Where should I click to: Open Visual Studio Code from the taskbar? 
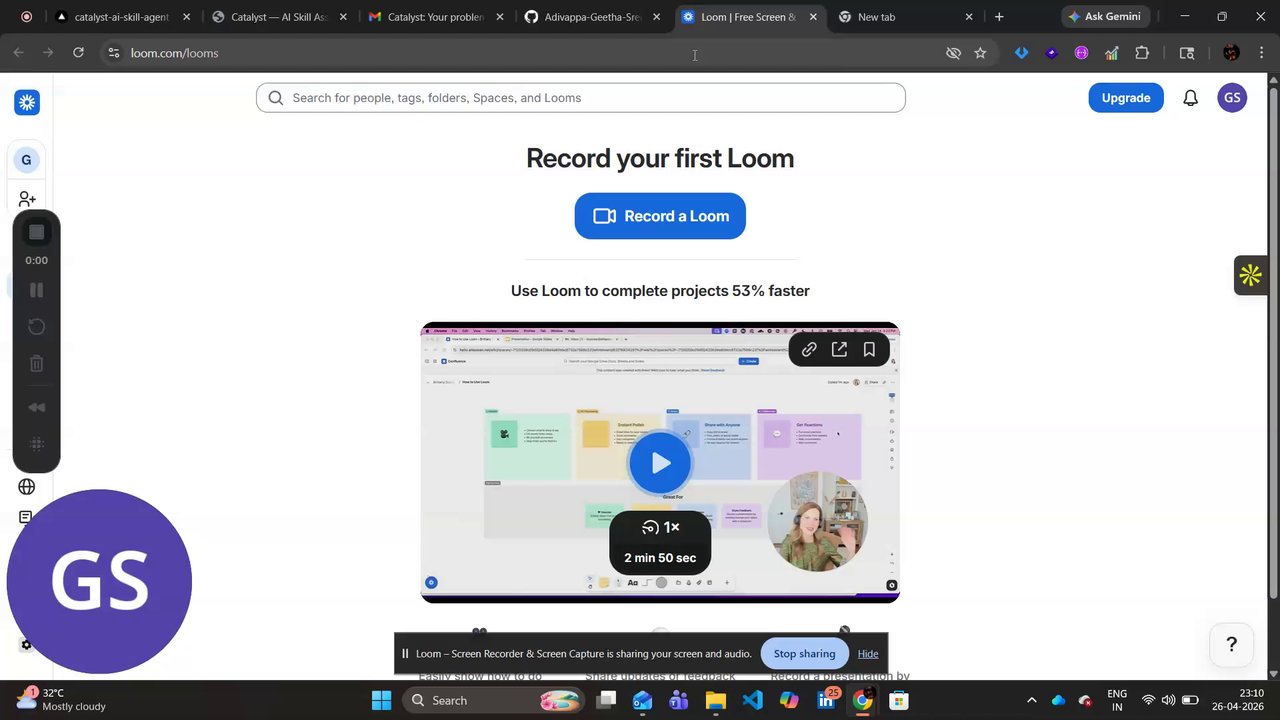coord(752,701)
